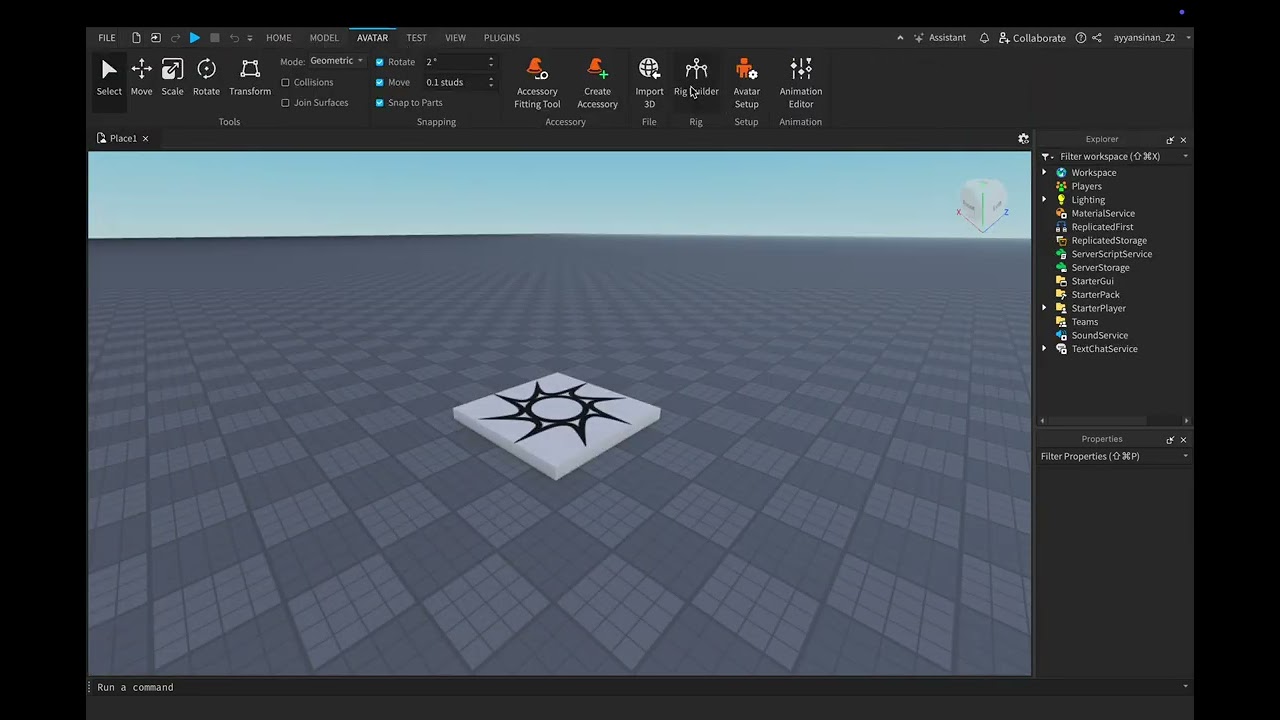
Task: Open the Animation Editor
Action: [800, 80]
